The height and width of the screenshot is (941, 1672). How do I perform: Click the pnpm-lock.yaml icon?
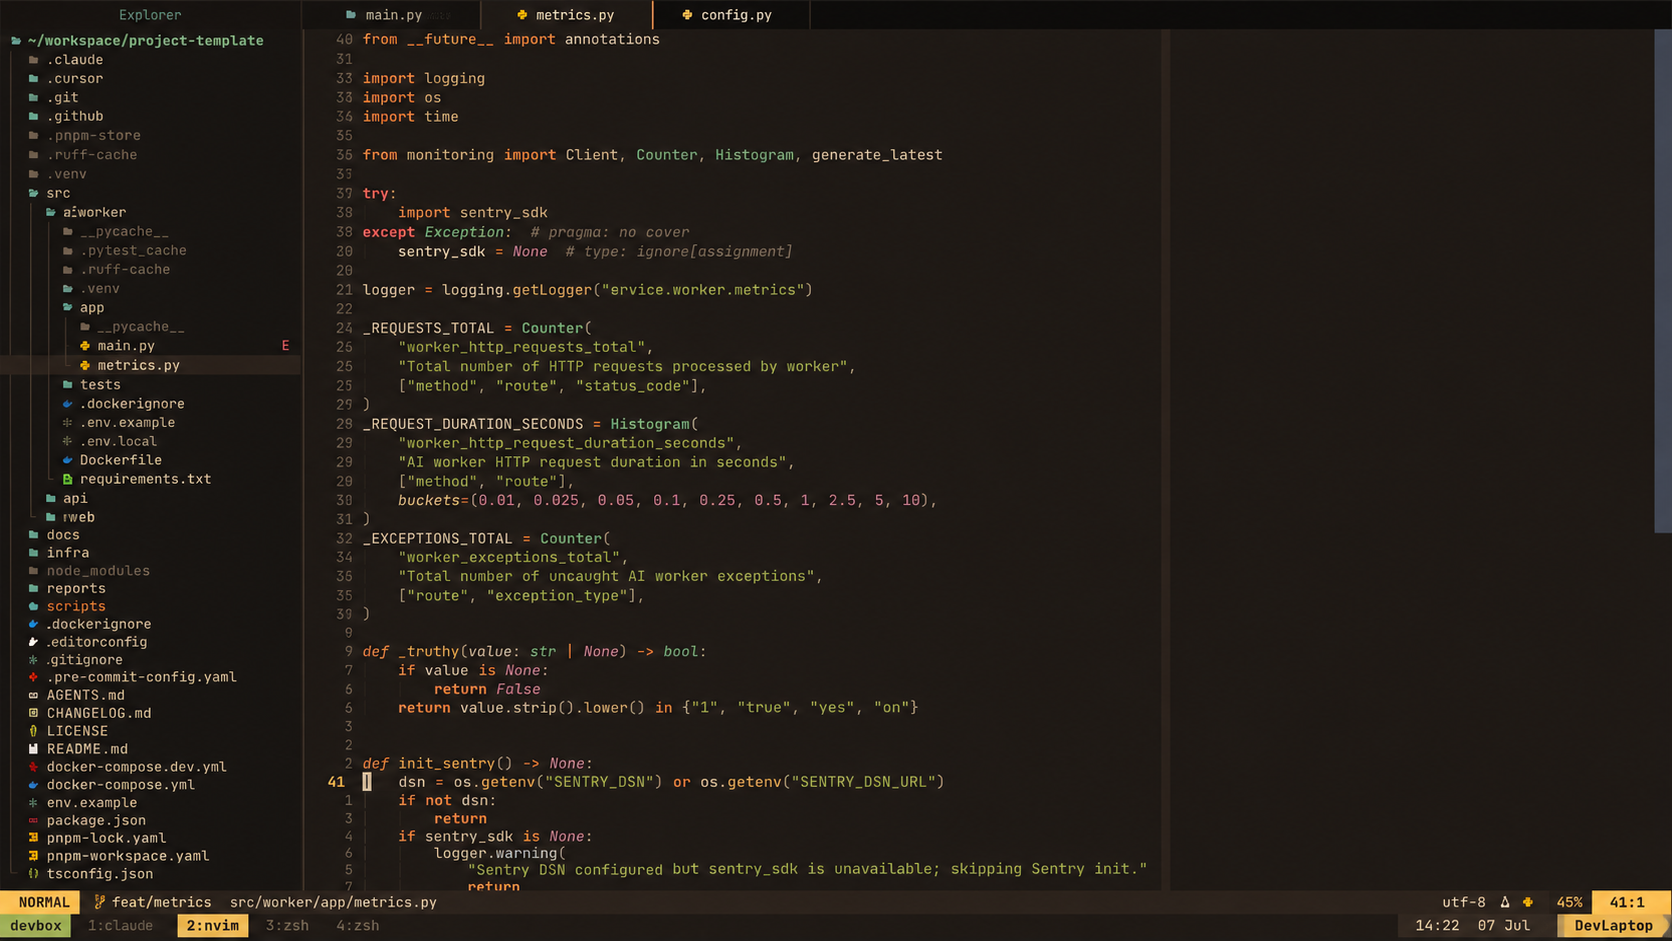coord(34,838)
